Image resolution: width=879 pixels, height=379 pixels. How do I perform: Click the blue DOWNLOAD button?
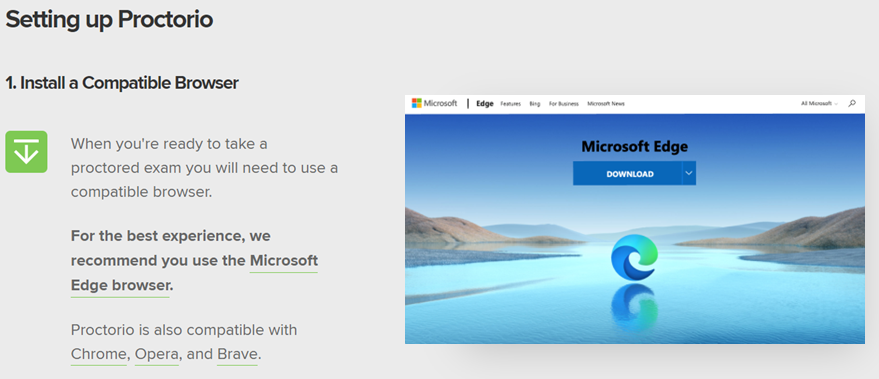point(627,173)
